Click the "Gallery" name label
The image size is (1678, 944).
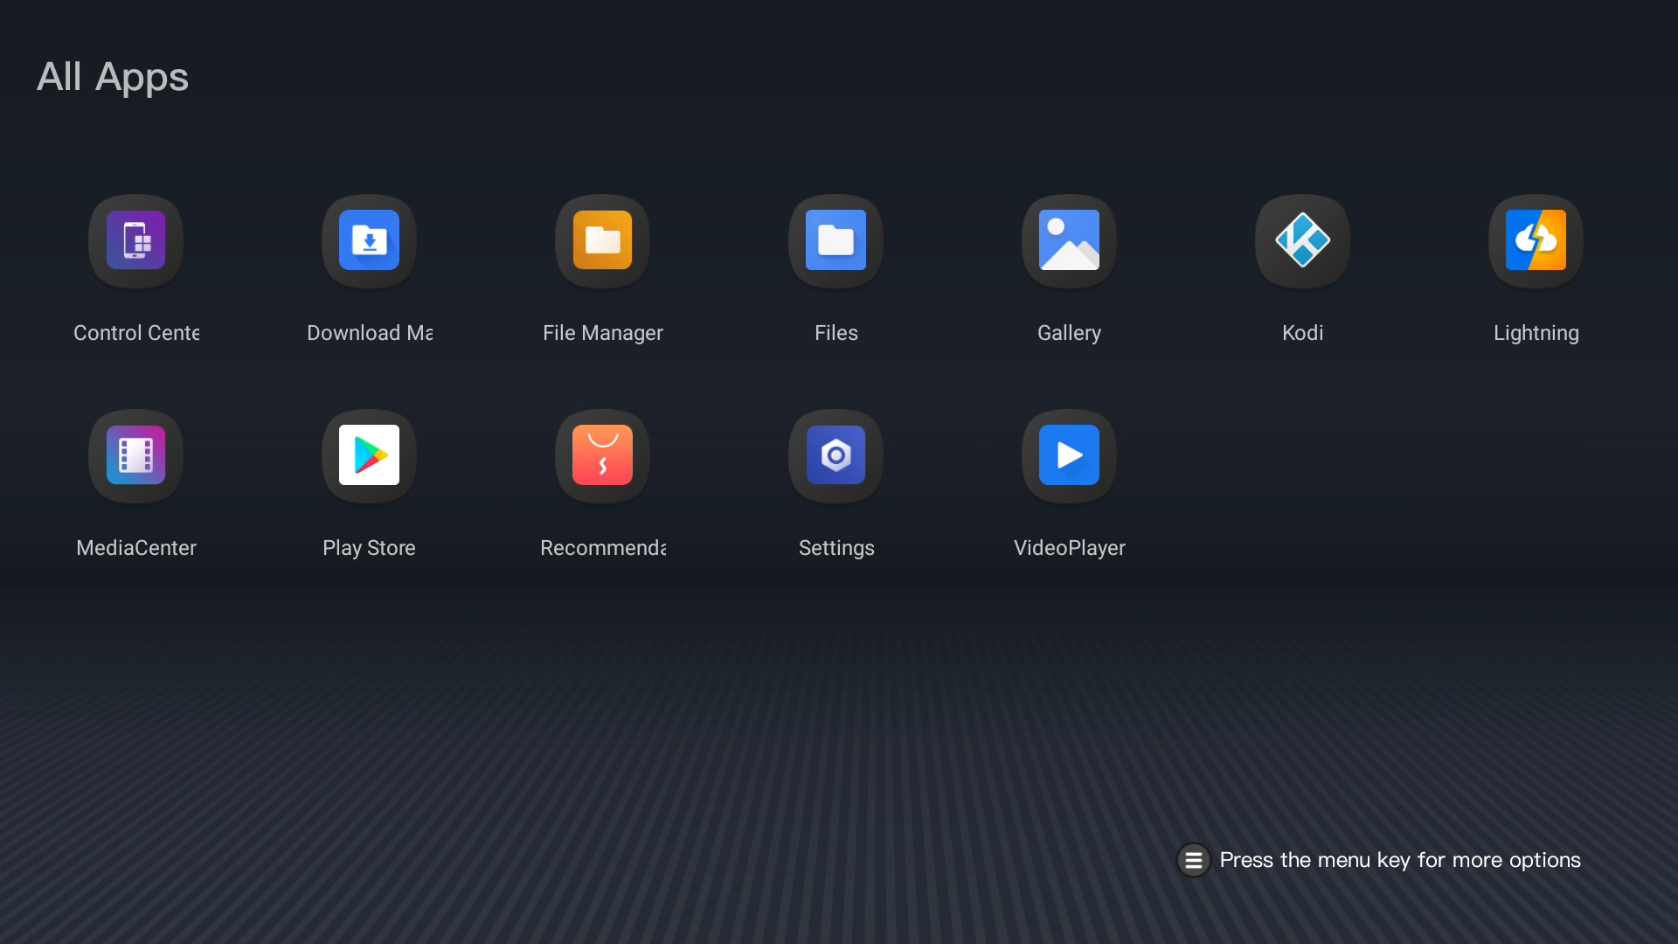(x=1069, y=333)
